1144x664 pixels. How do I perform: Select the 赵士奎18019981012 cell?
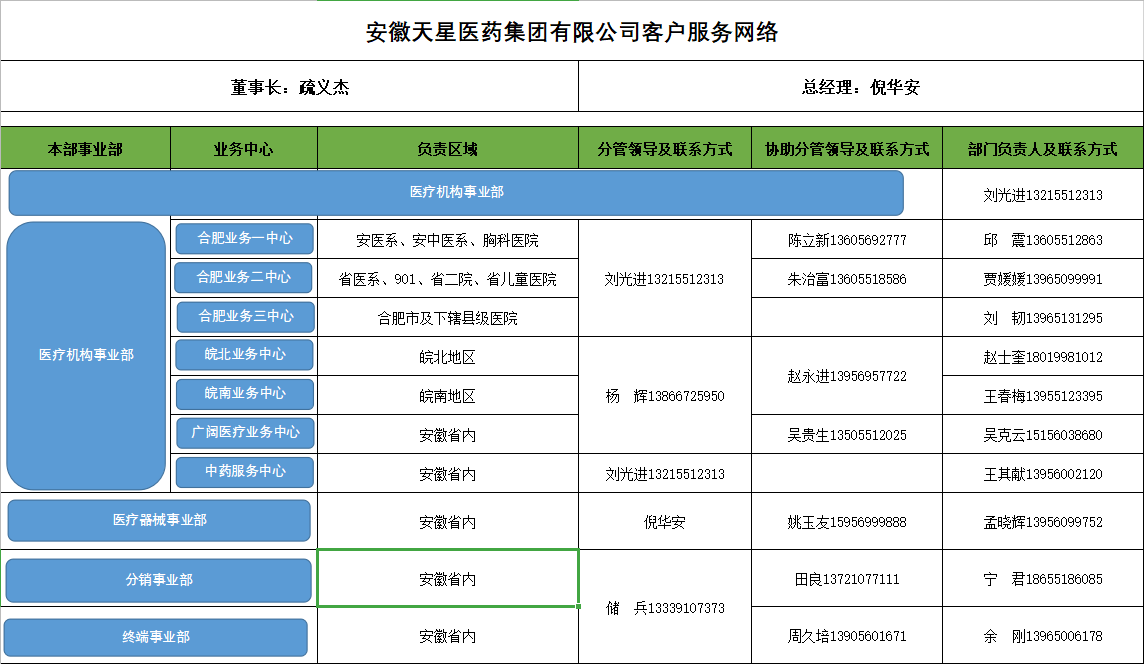1043,357
